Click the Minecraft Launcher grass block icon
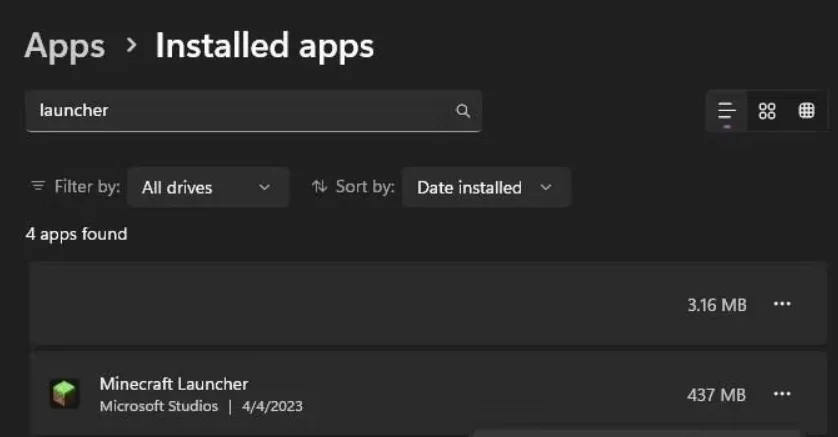 tap(65, 393)
